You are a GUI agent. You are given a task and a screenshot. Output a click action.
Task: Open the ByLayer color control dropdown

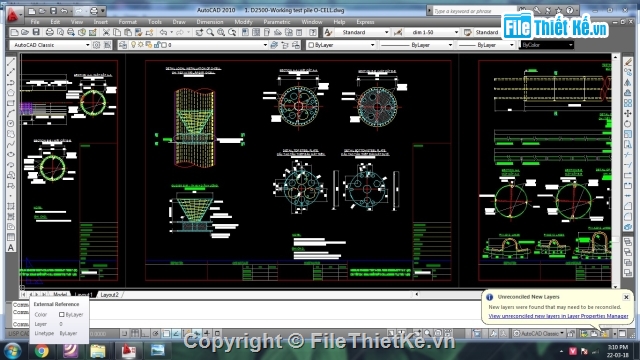(x=341, y=45)
